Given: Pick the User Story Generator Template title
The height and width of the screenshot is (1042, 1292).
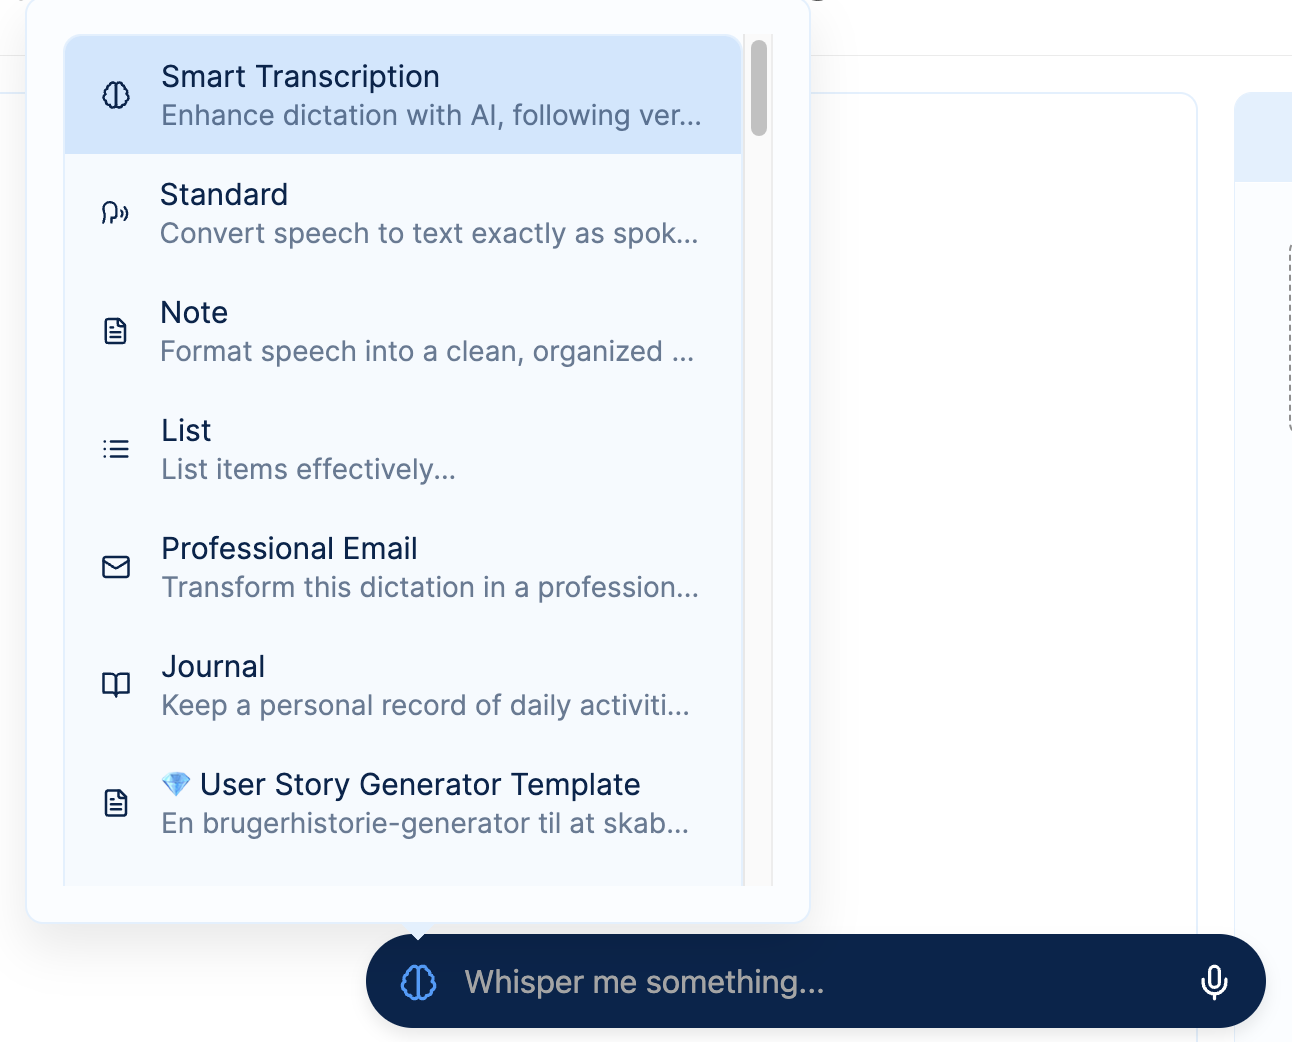Looking at the screenshot, I should point(420,785).
